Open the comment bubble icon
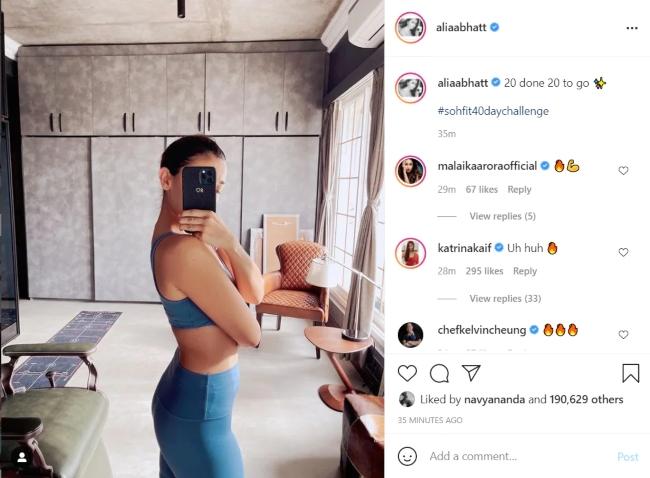The image size is (650, 478). pyautogui.click(x=439, y=373)
